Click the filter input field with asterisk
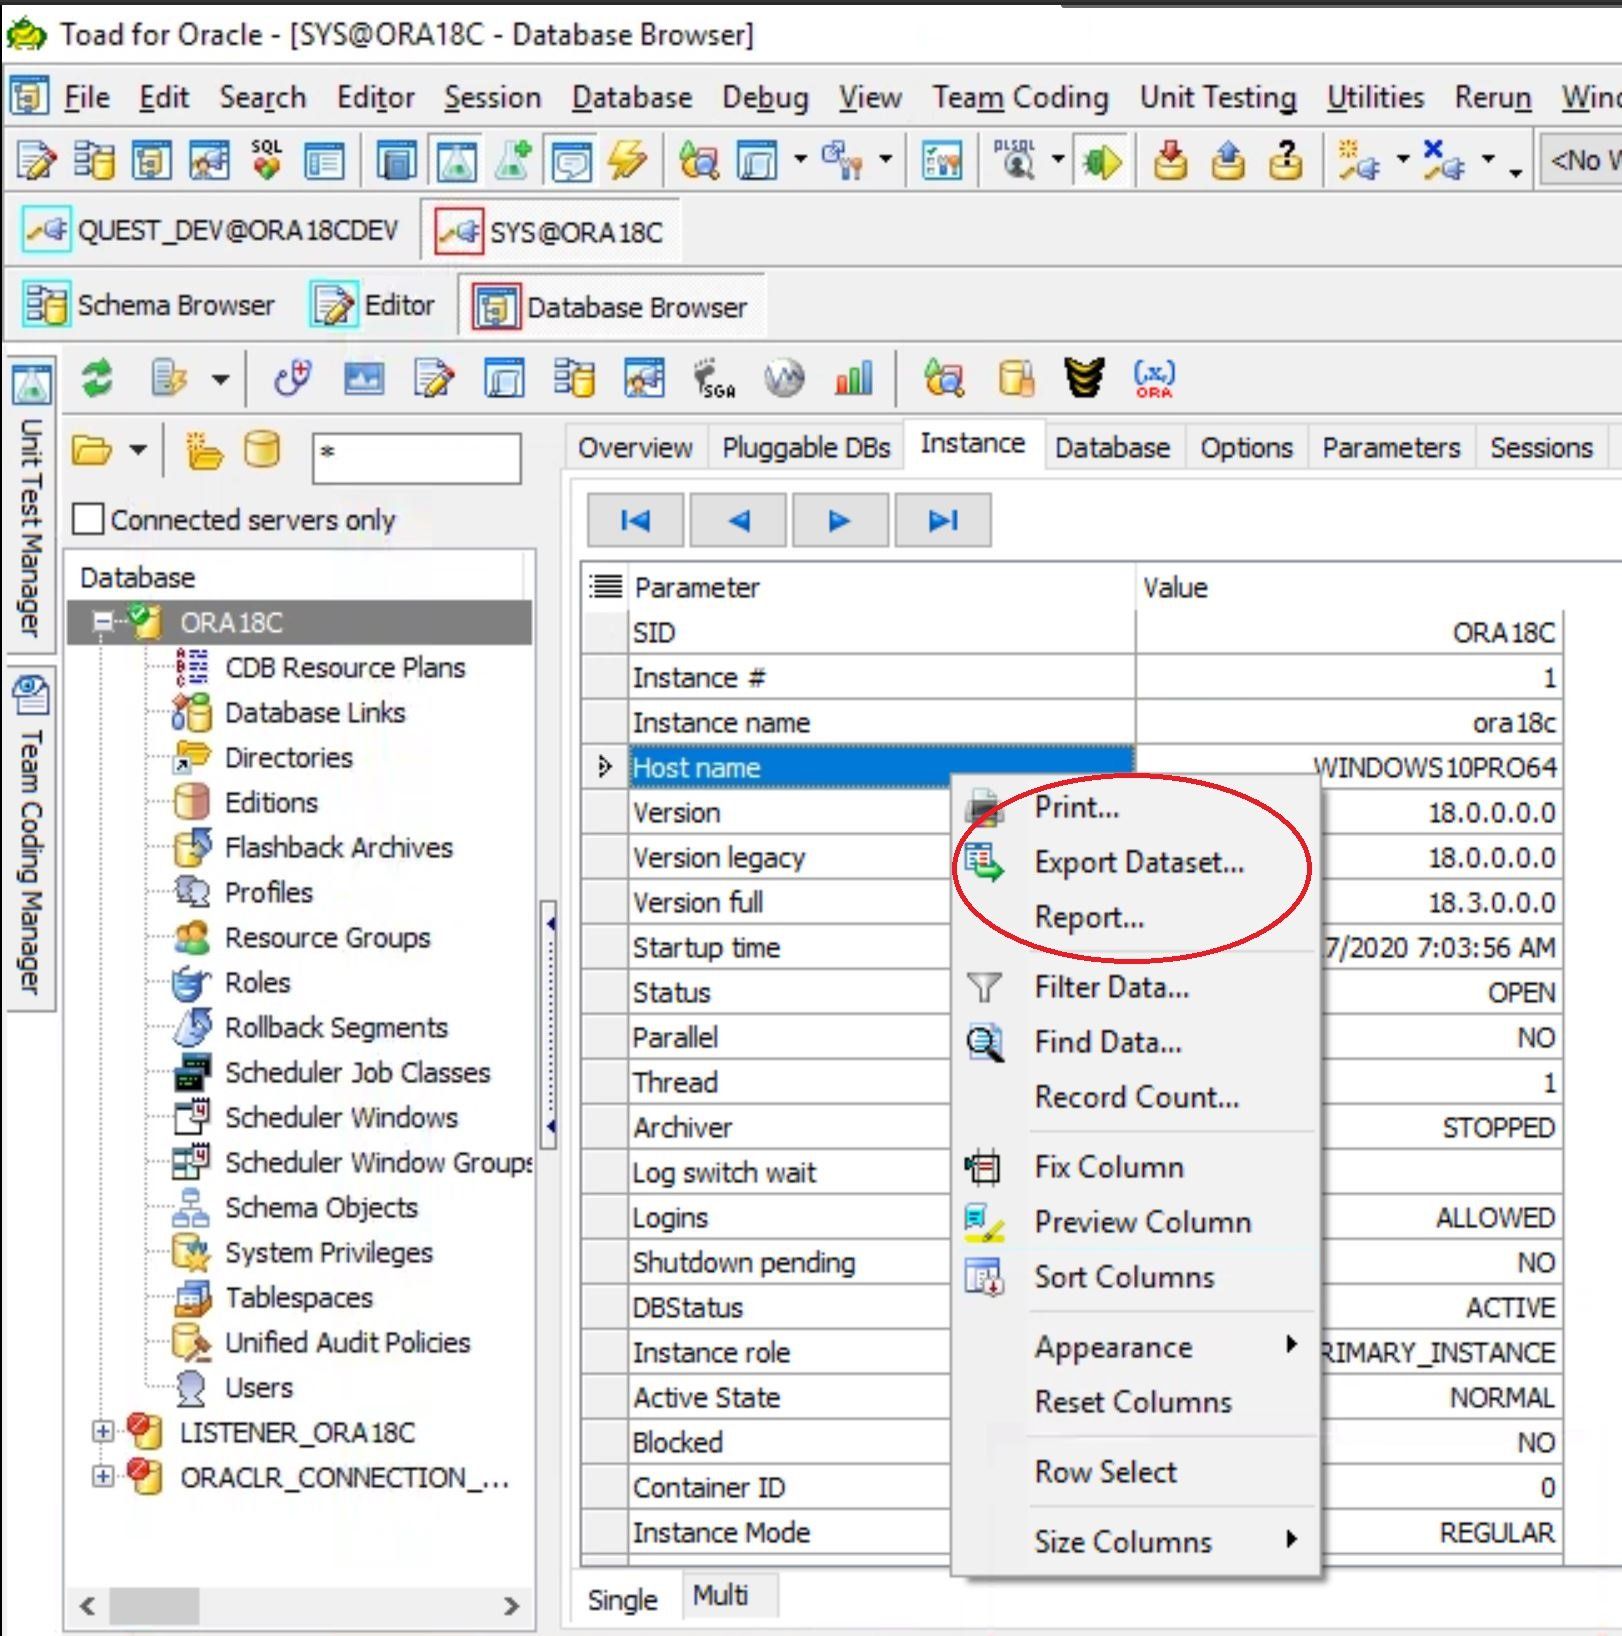The image size is (1622, 1636). pos(416,458)
